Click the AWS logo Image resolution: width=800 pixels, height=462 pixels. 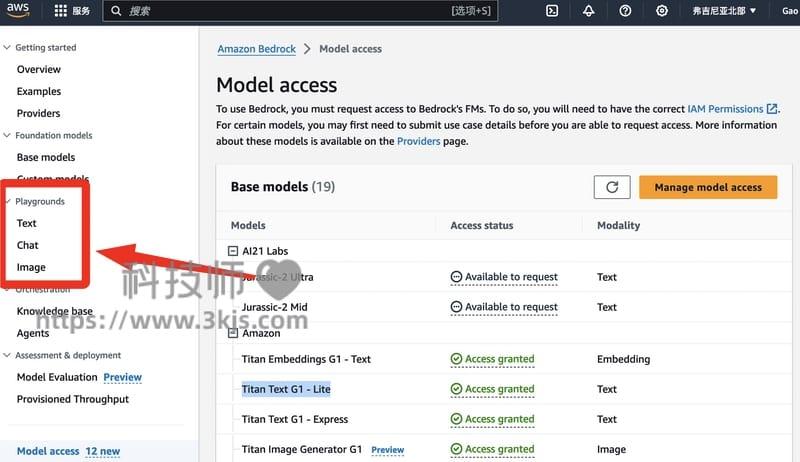pyautogui.click(x=18, y=10)
